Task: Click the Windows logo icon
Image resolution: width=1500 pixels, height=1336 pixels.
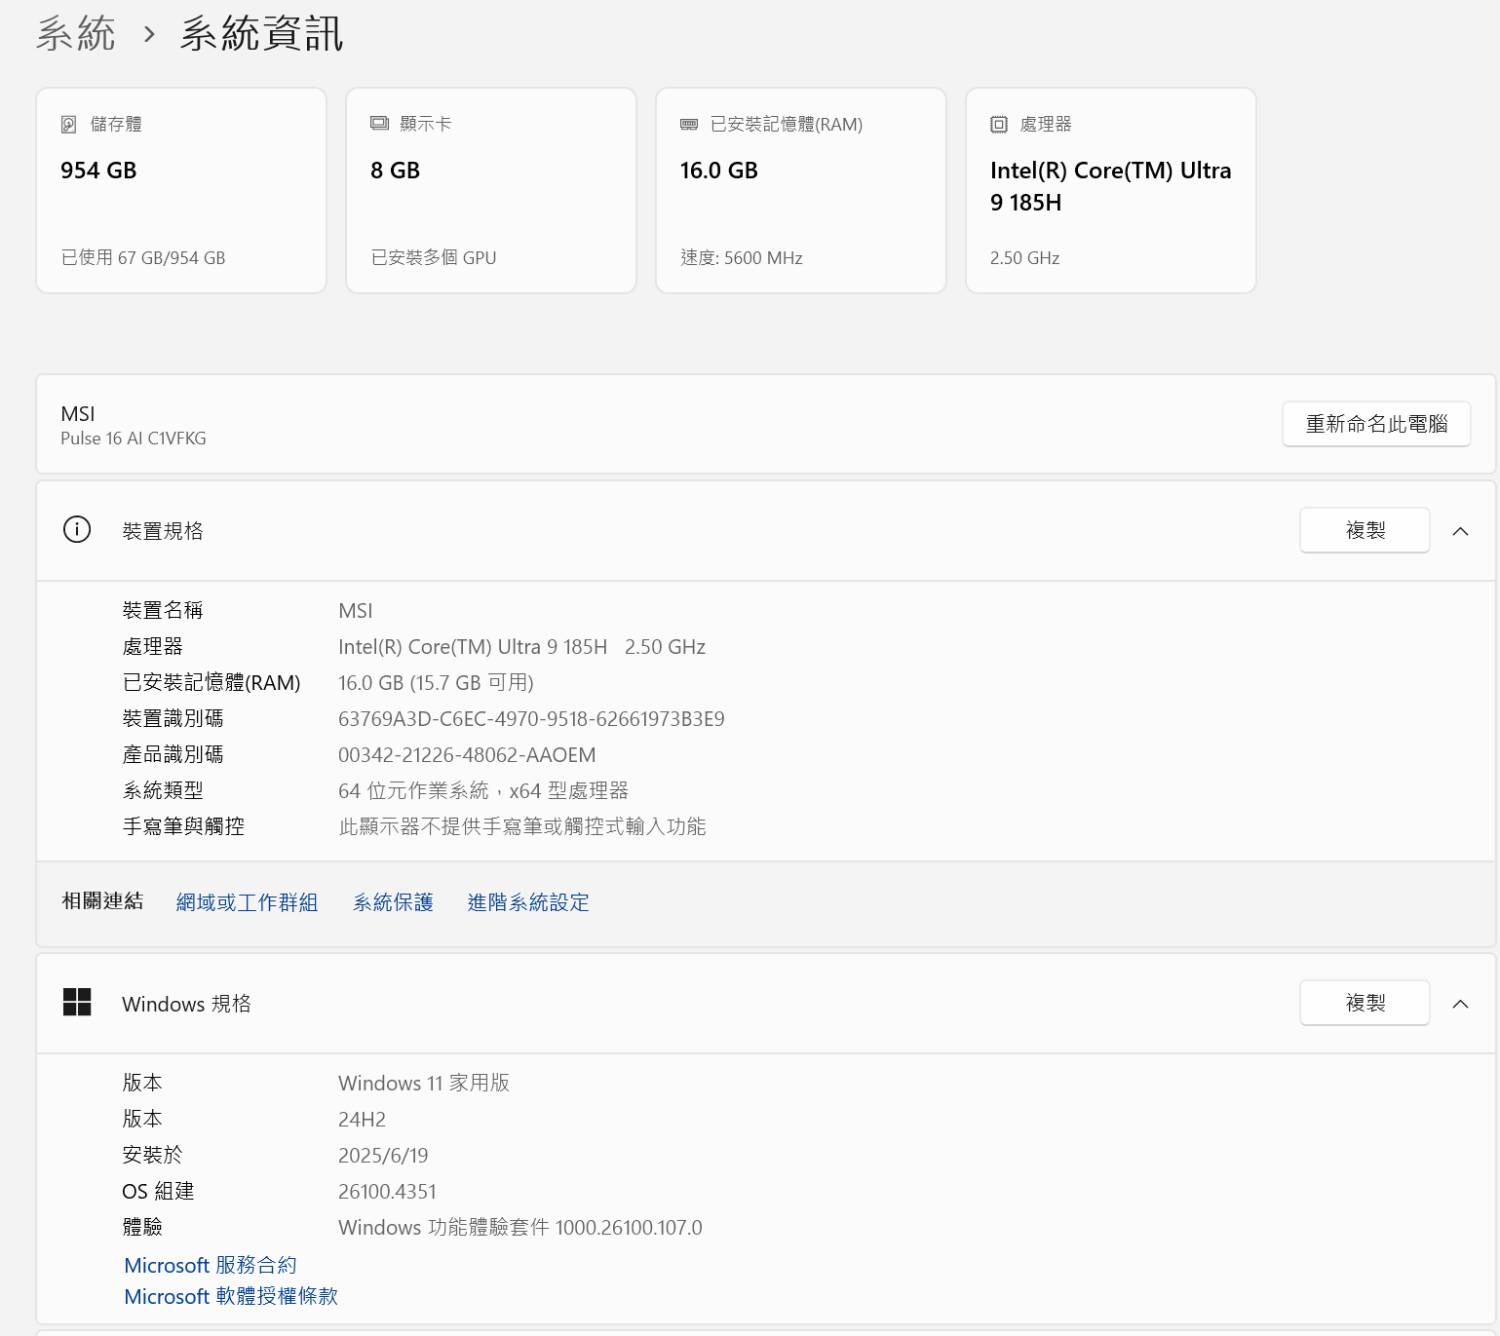Action: (77, 1002)
